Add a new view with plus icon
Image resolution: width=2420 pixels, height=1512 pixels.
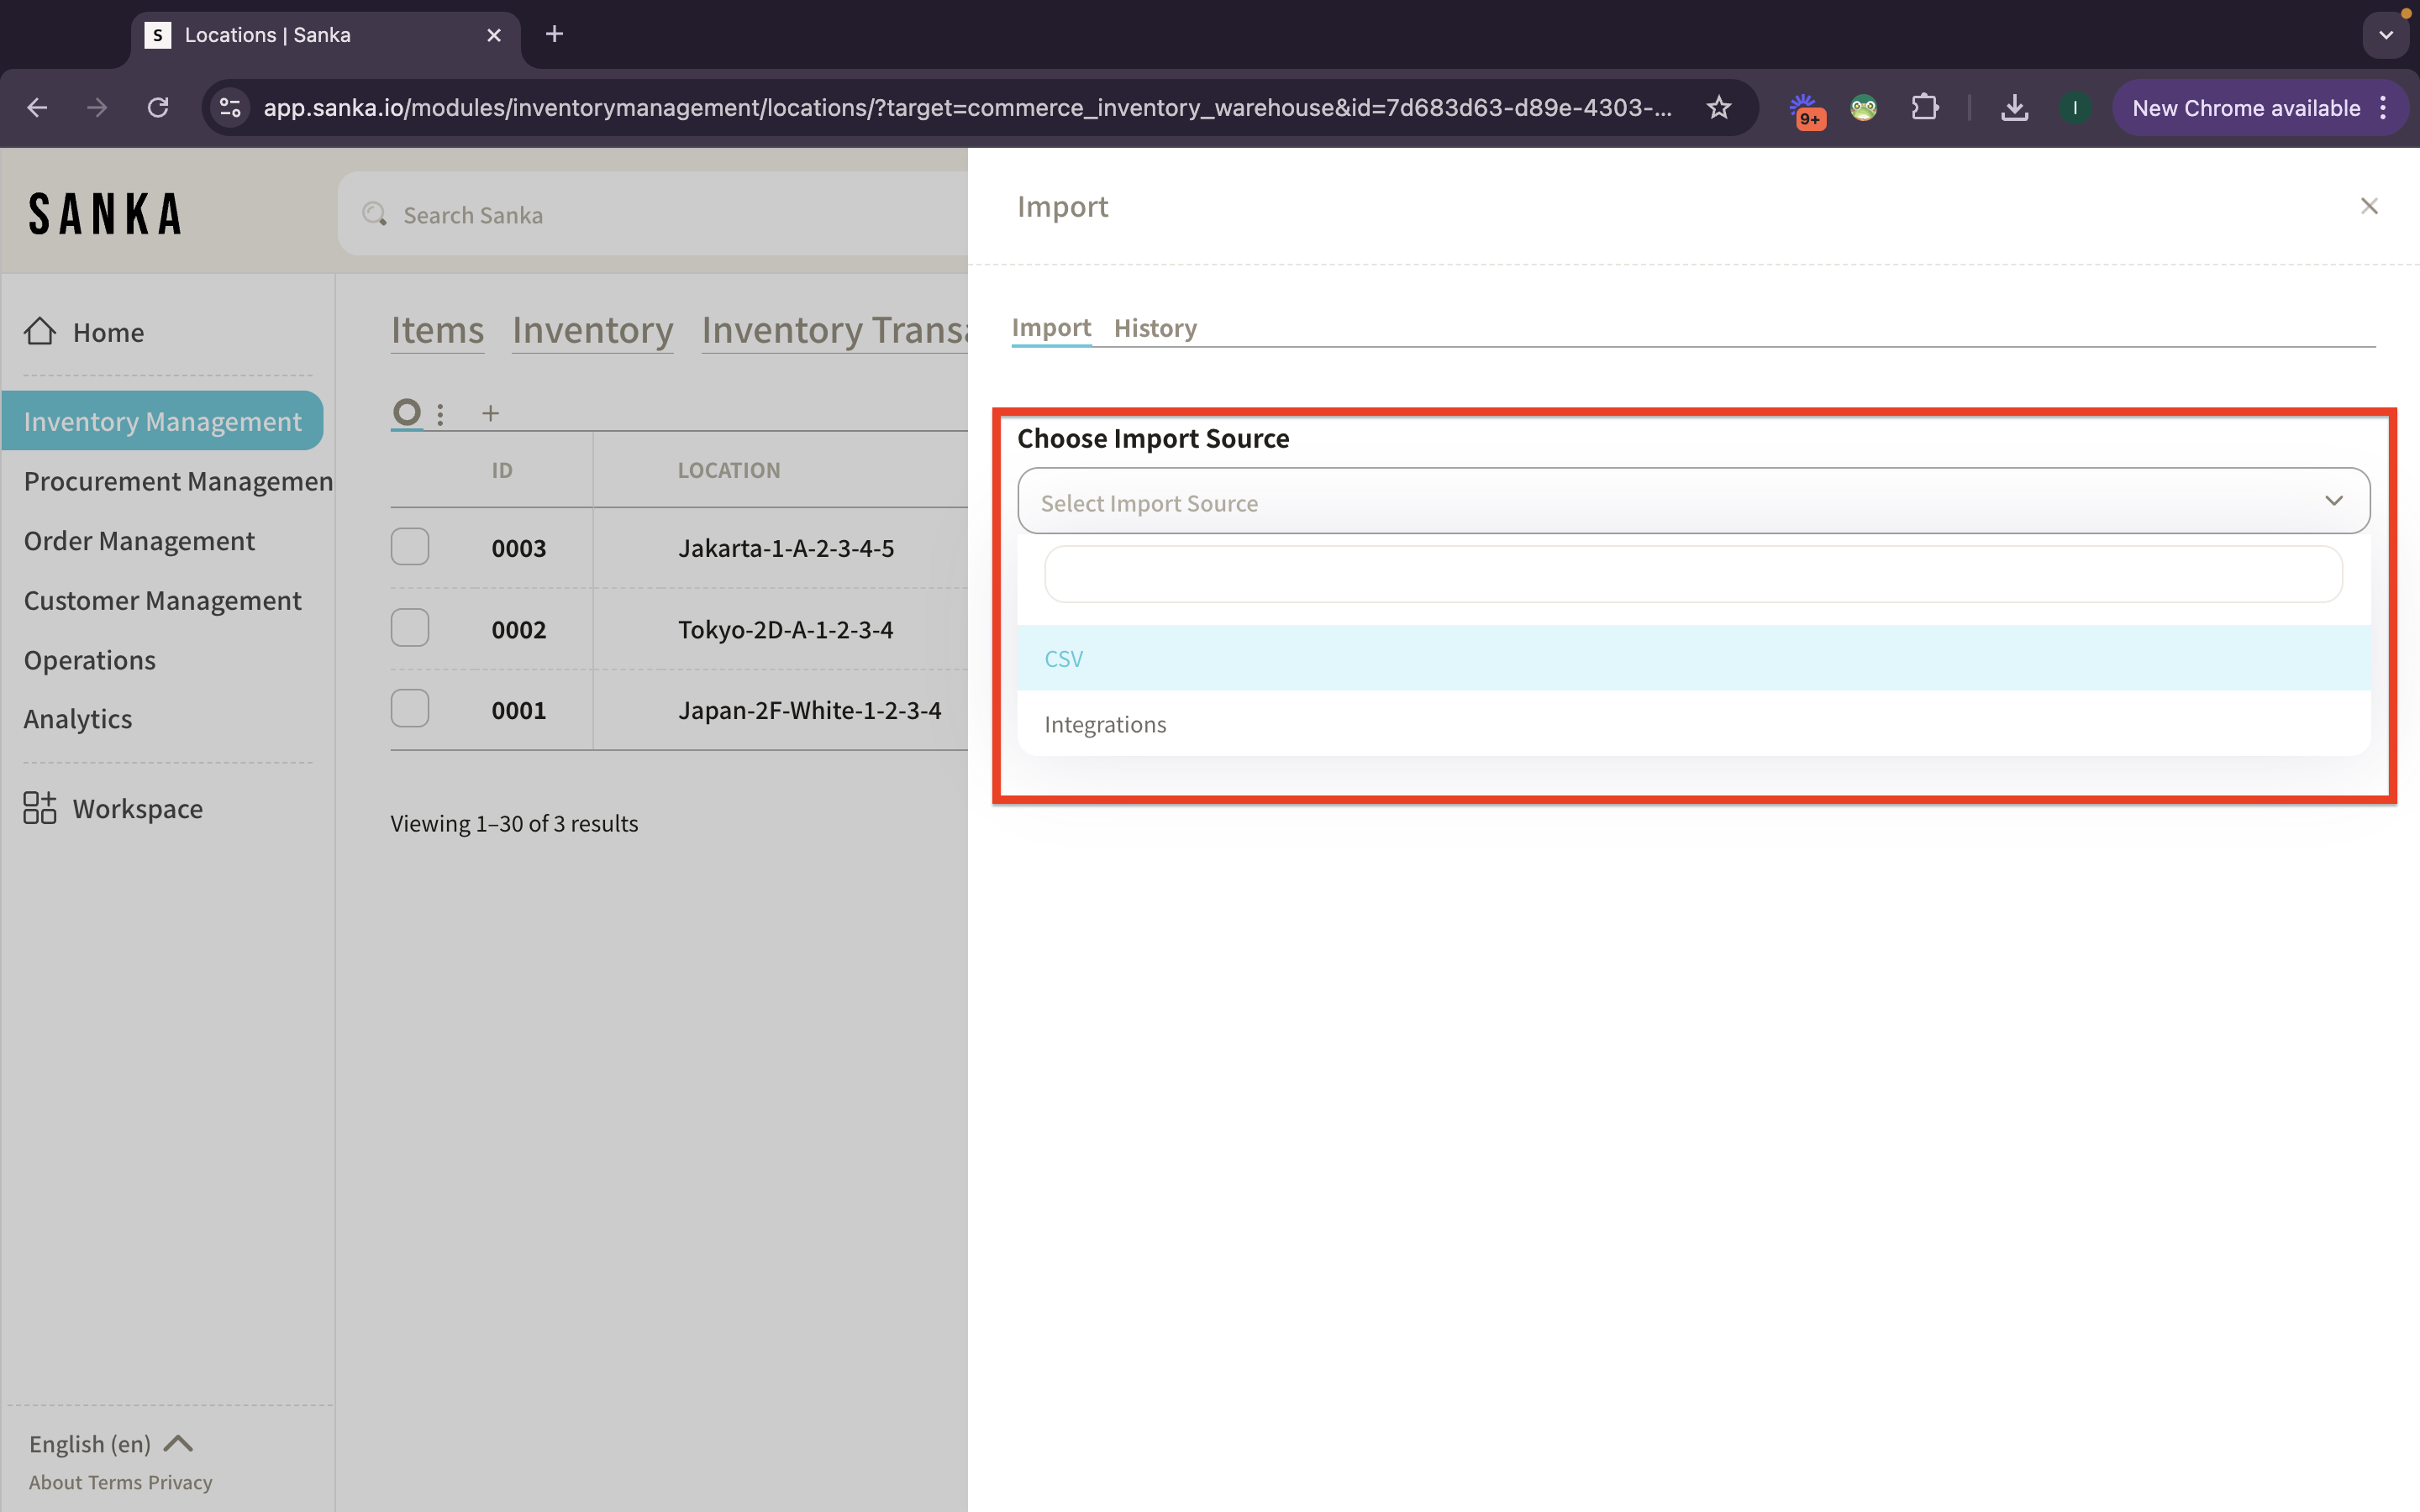(x=490, y=413)
